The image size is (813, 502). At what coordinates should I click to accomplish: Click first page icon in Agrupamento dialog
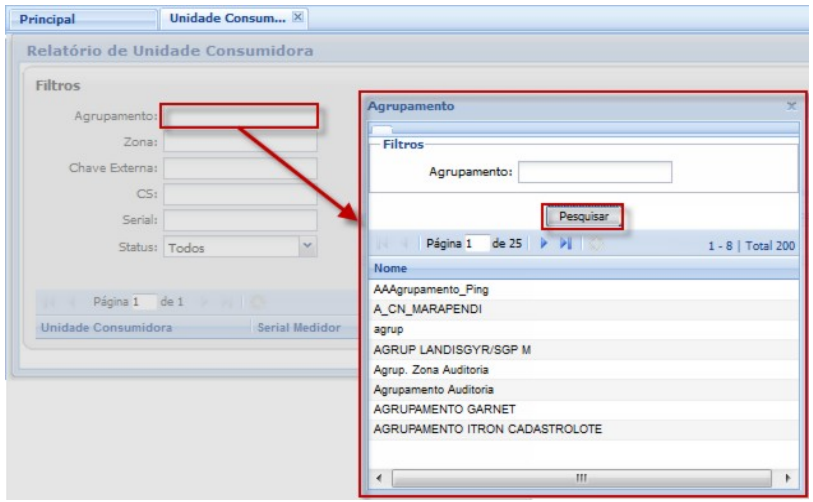[x=383, y=244]
